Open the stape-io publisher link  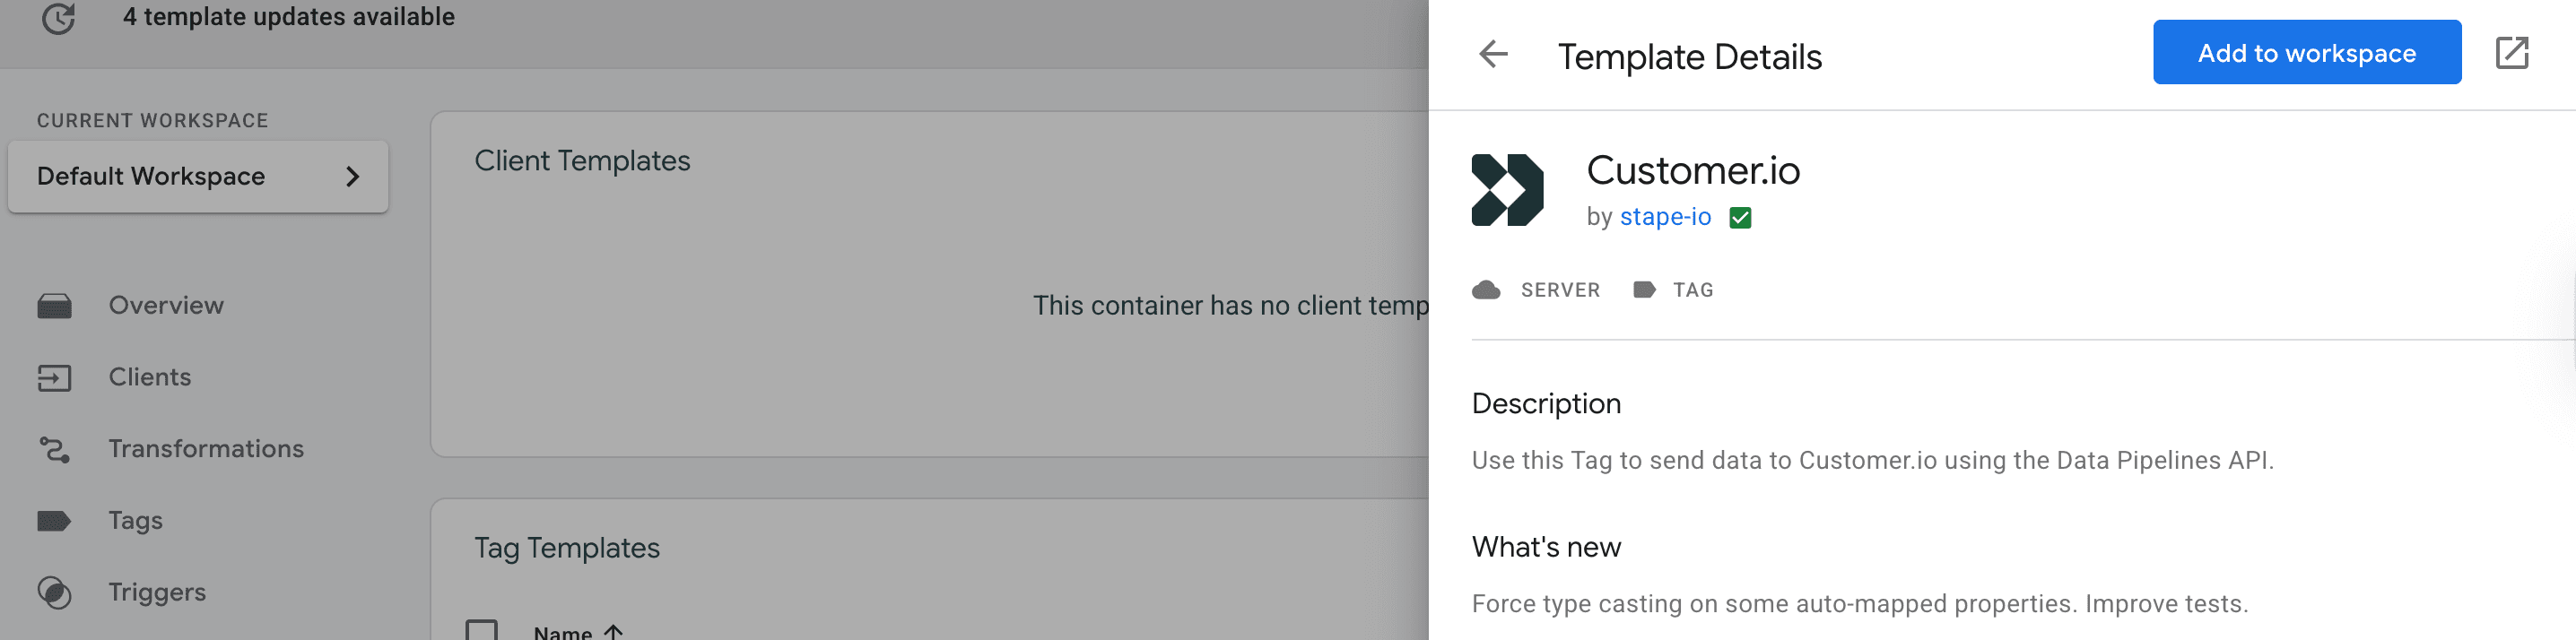(x=1665, y=216)
